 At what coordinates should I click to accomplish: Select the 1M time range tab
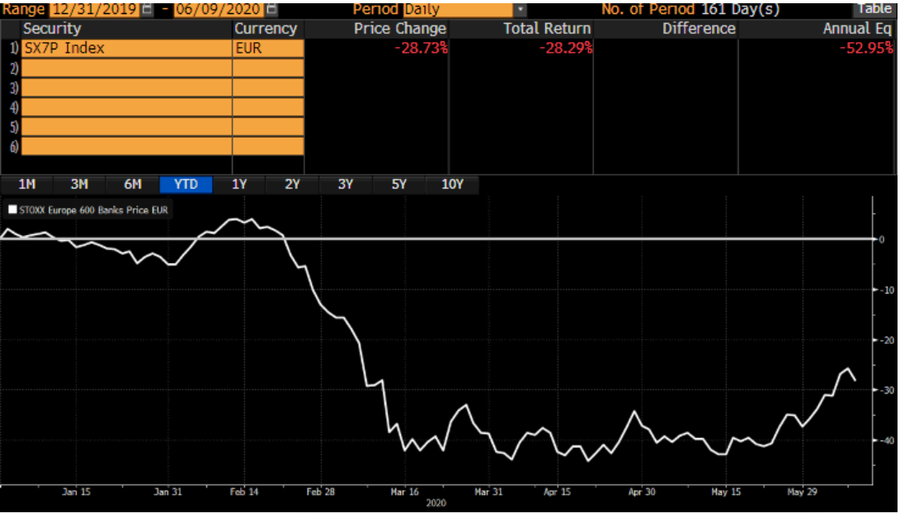pos(26,185)
